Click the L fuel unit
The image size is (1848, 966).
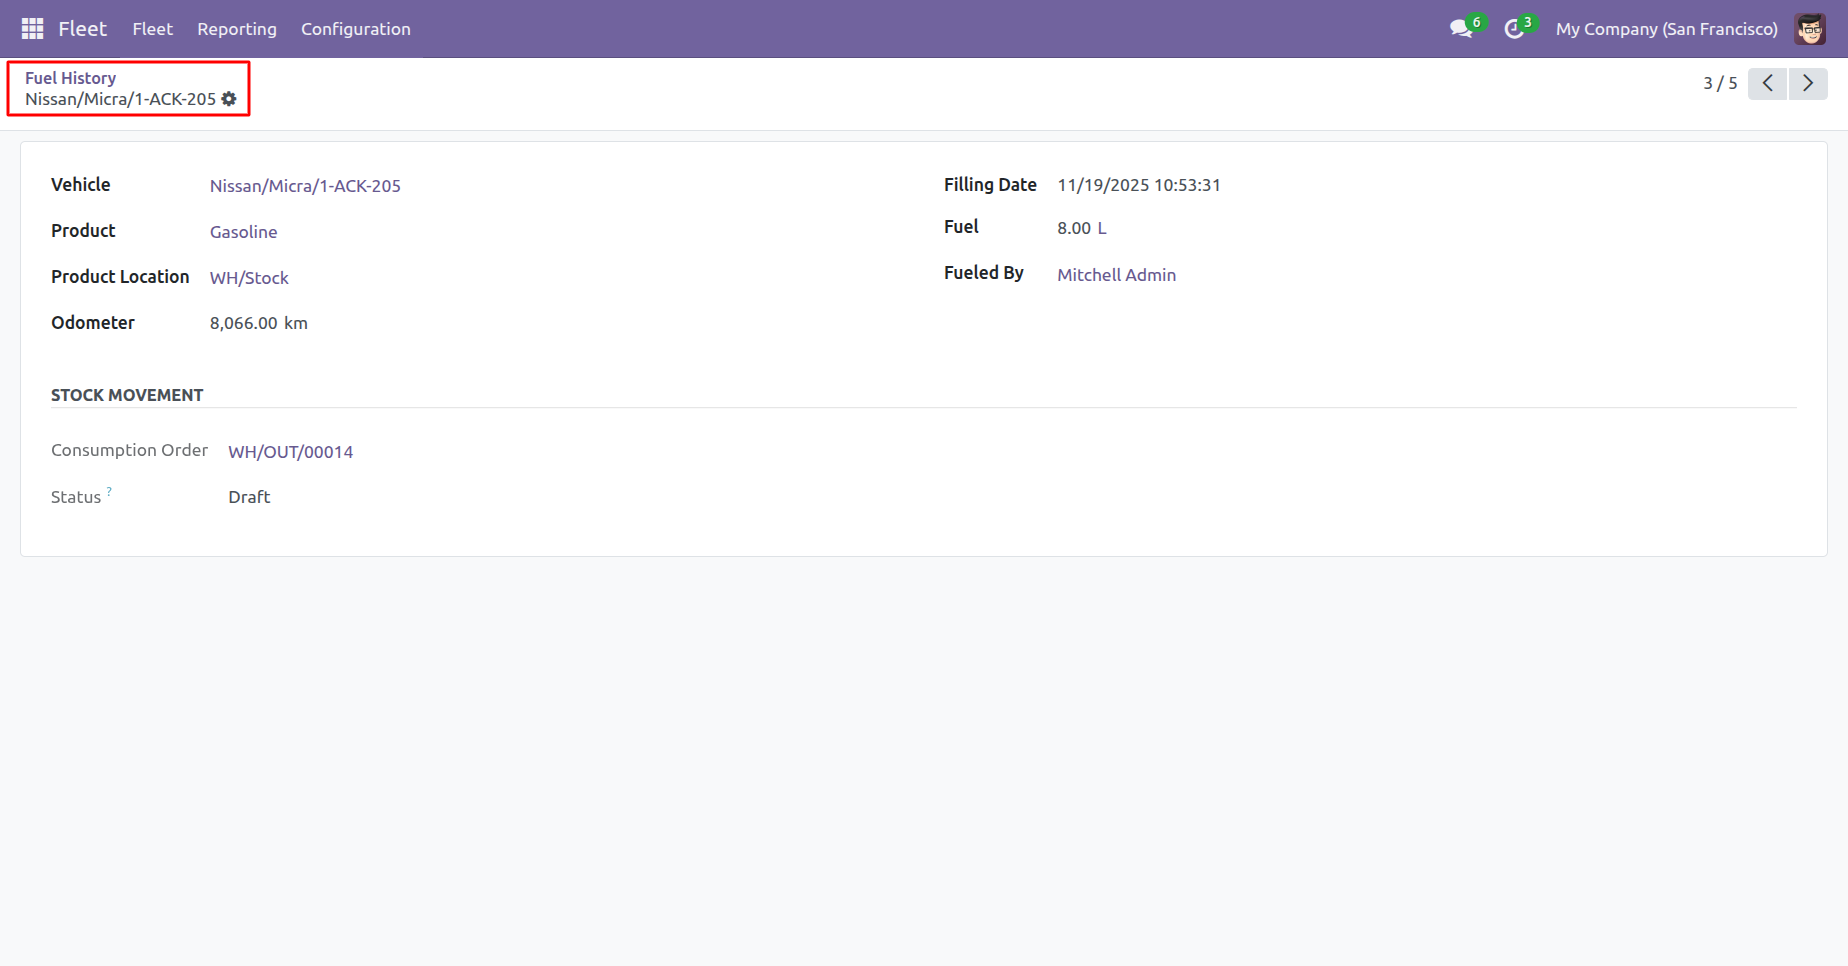[x=1102, y=228]
